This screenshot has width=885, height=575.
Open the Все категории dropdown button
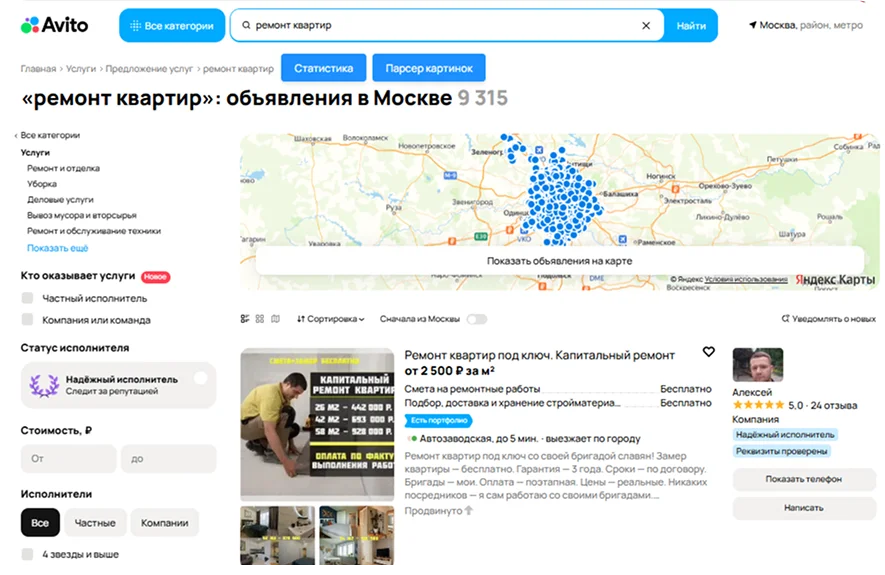(172, 25)
